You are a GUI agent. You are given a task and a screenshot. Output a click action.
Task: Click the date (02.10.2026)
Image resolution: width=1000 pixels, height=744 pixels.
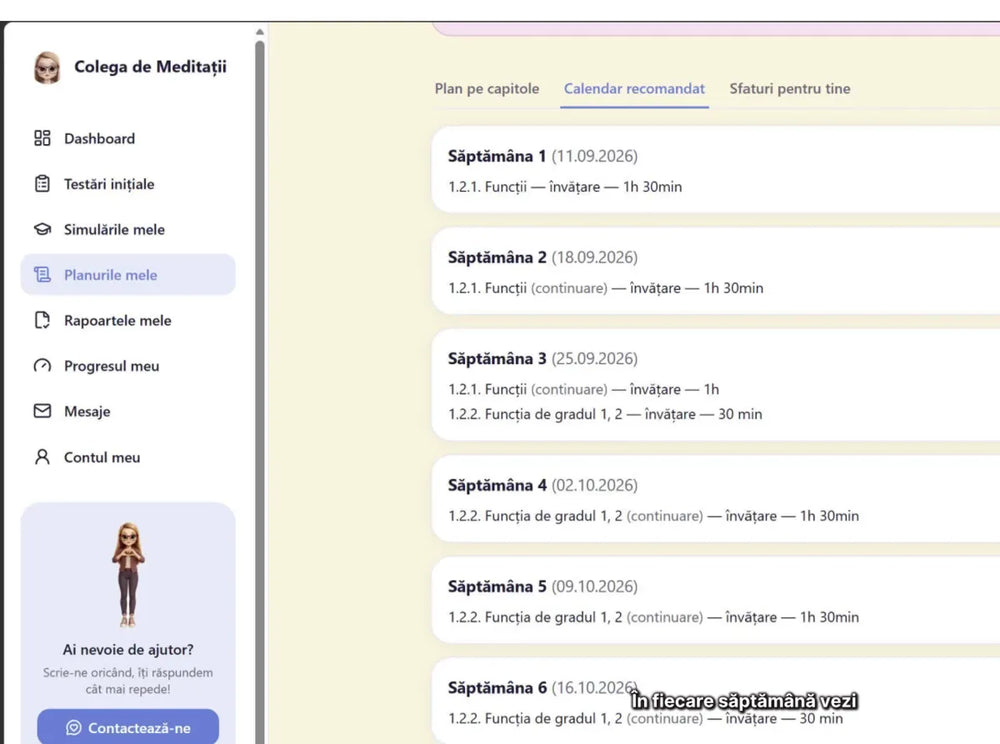594,485
